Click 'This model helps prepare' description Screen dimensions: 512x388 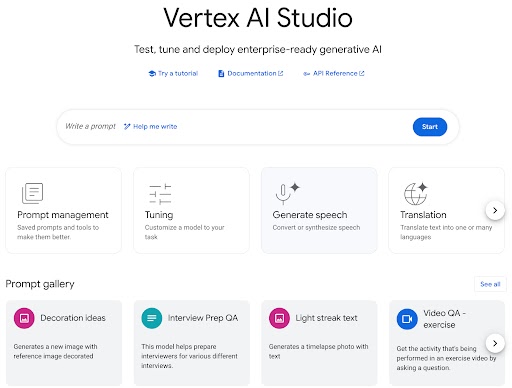click(x=189, y=356)
